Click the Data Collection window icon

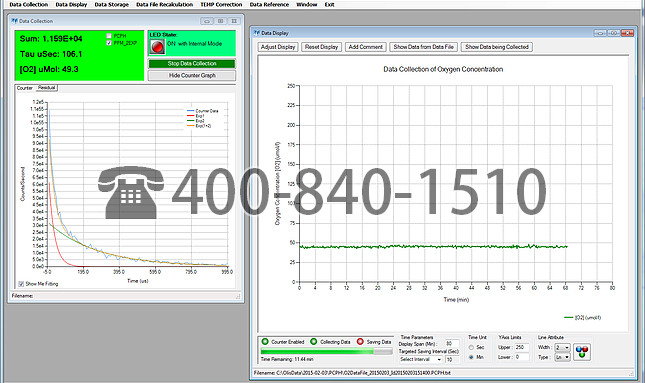pyautogui.click(x=14, y=21)
